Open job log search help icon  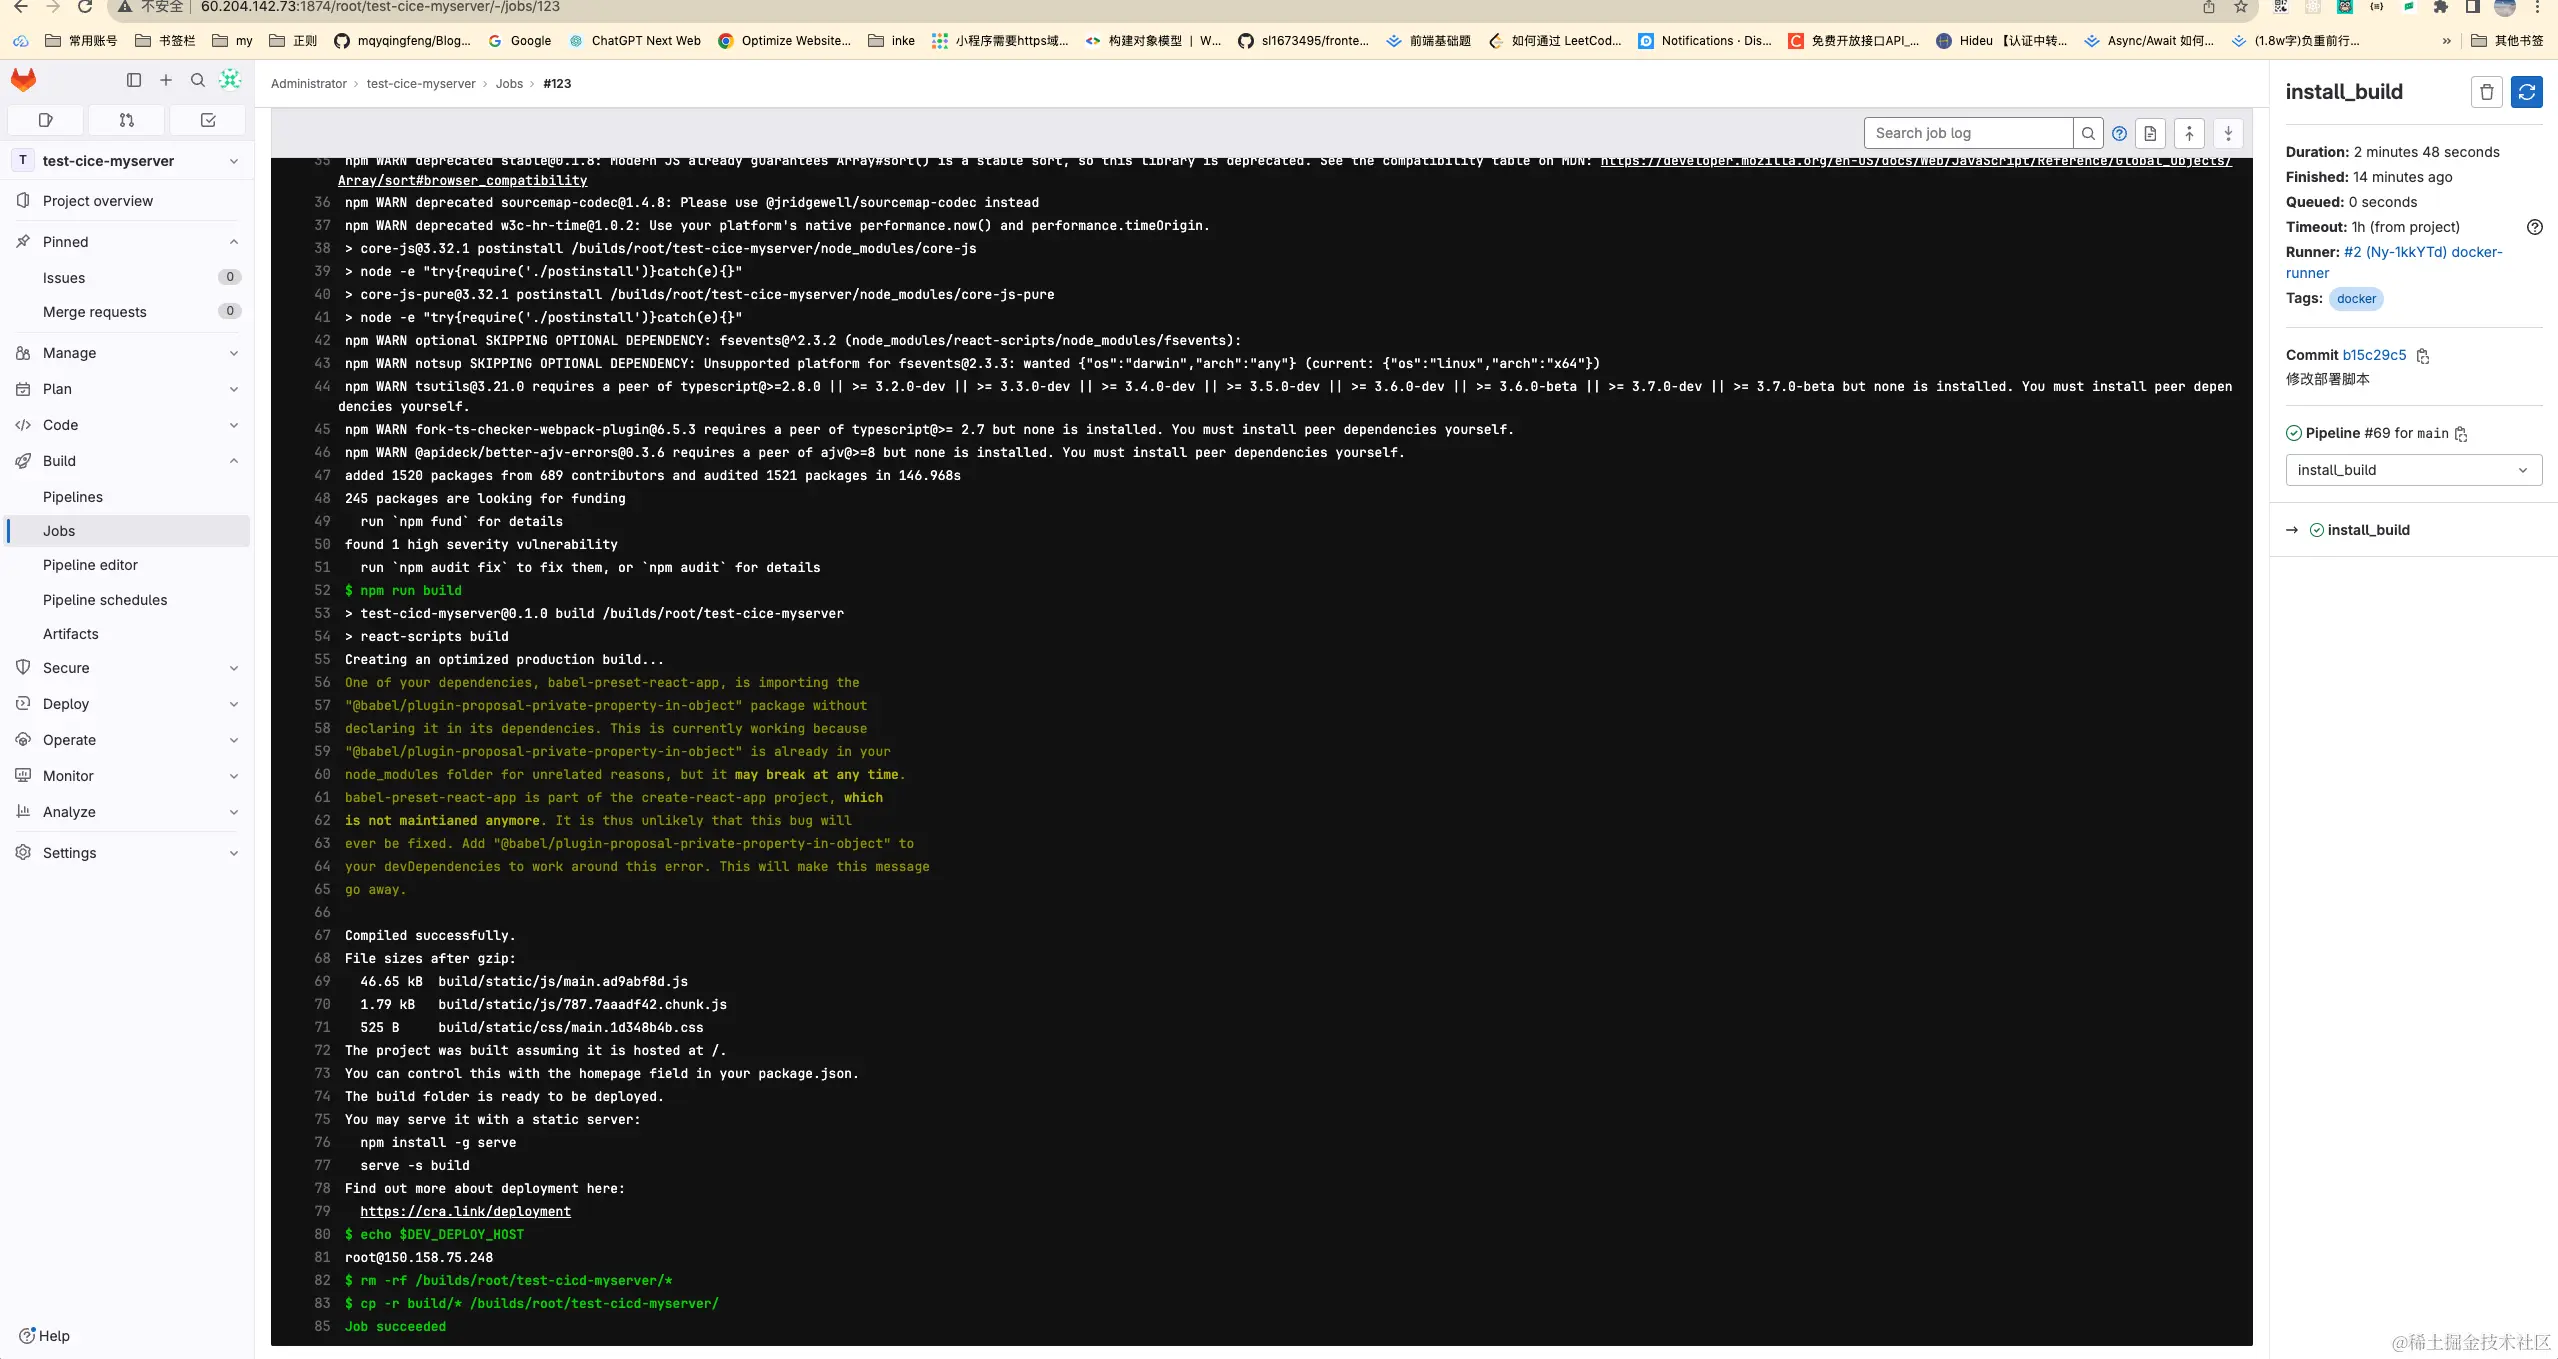[2119, 133]
